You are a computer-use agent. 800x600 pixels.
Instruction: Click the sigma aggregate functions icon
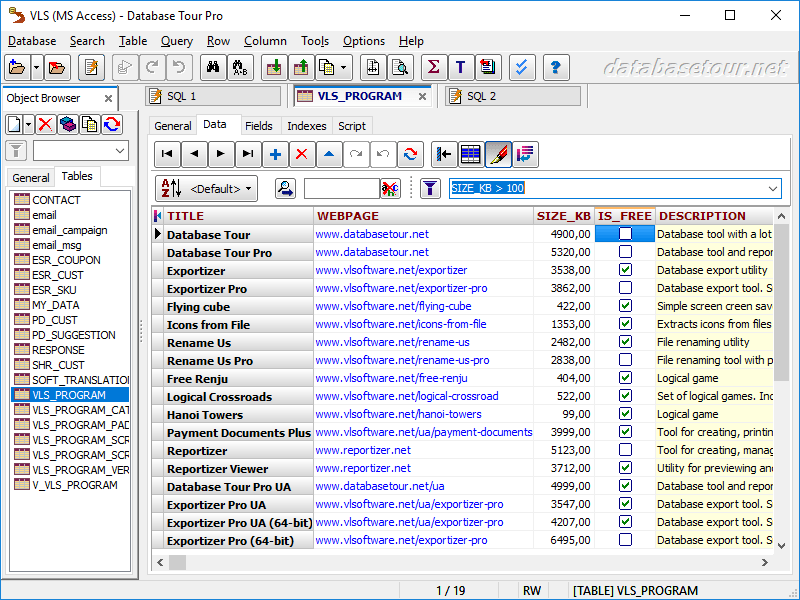(433, 67)
